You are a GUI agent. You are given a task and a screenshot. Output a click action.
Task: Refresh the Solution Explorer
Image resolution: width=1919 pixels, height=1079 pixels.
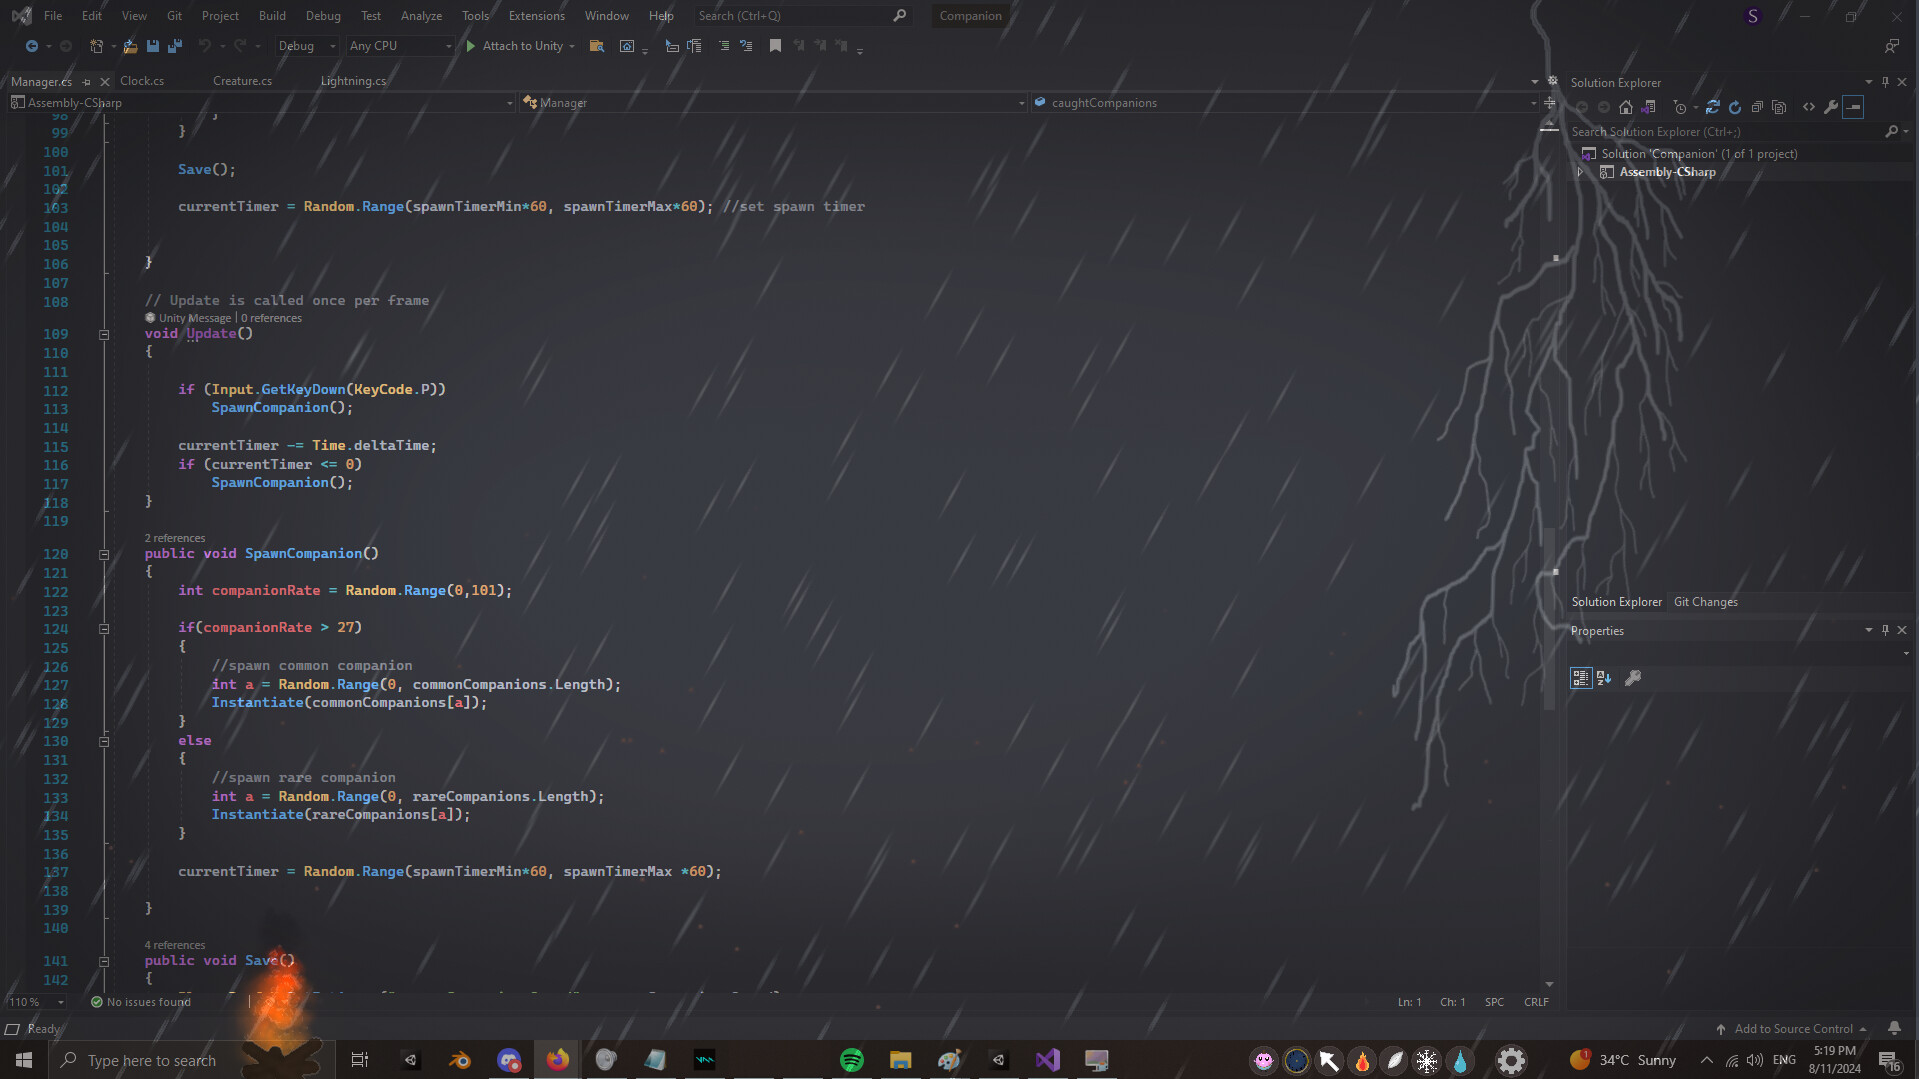tap(1735, 107)
